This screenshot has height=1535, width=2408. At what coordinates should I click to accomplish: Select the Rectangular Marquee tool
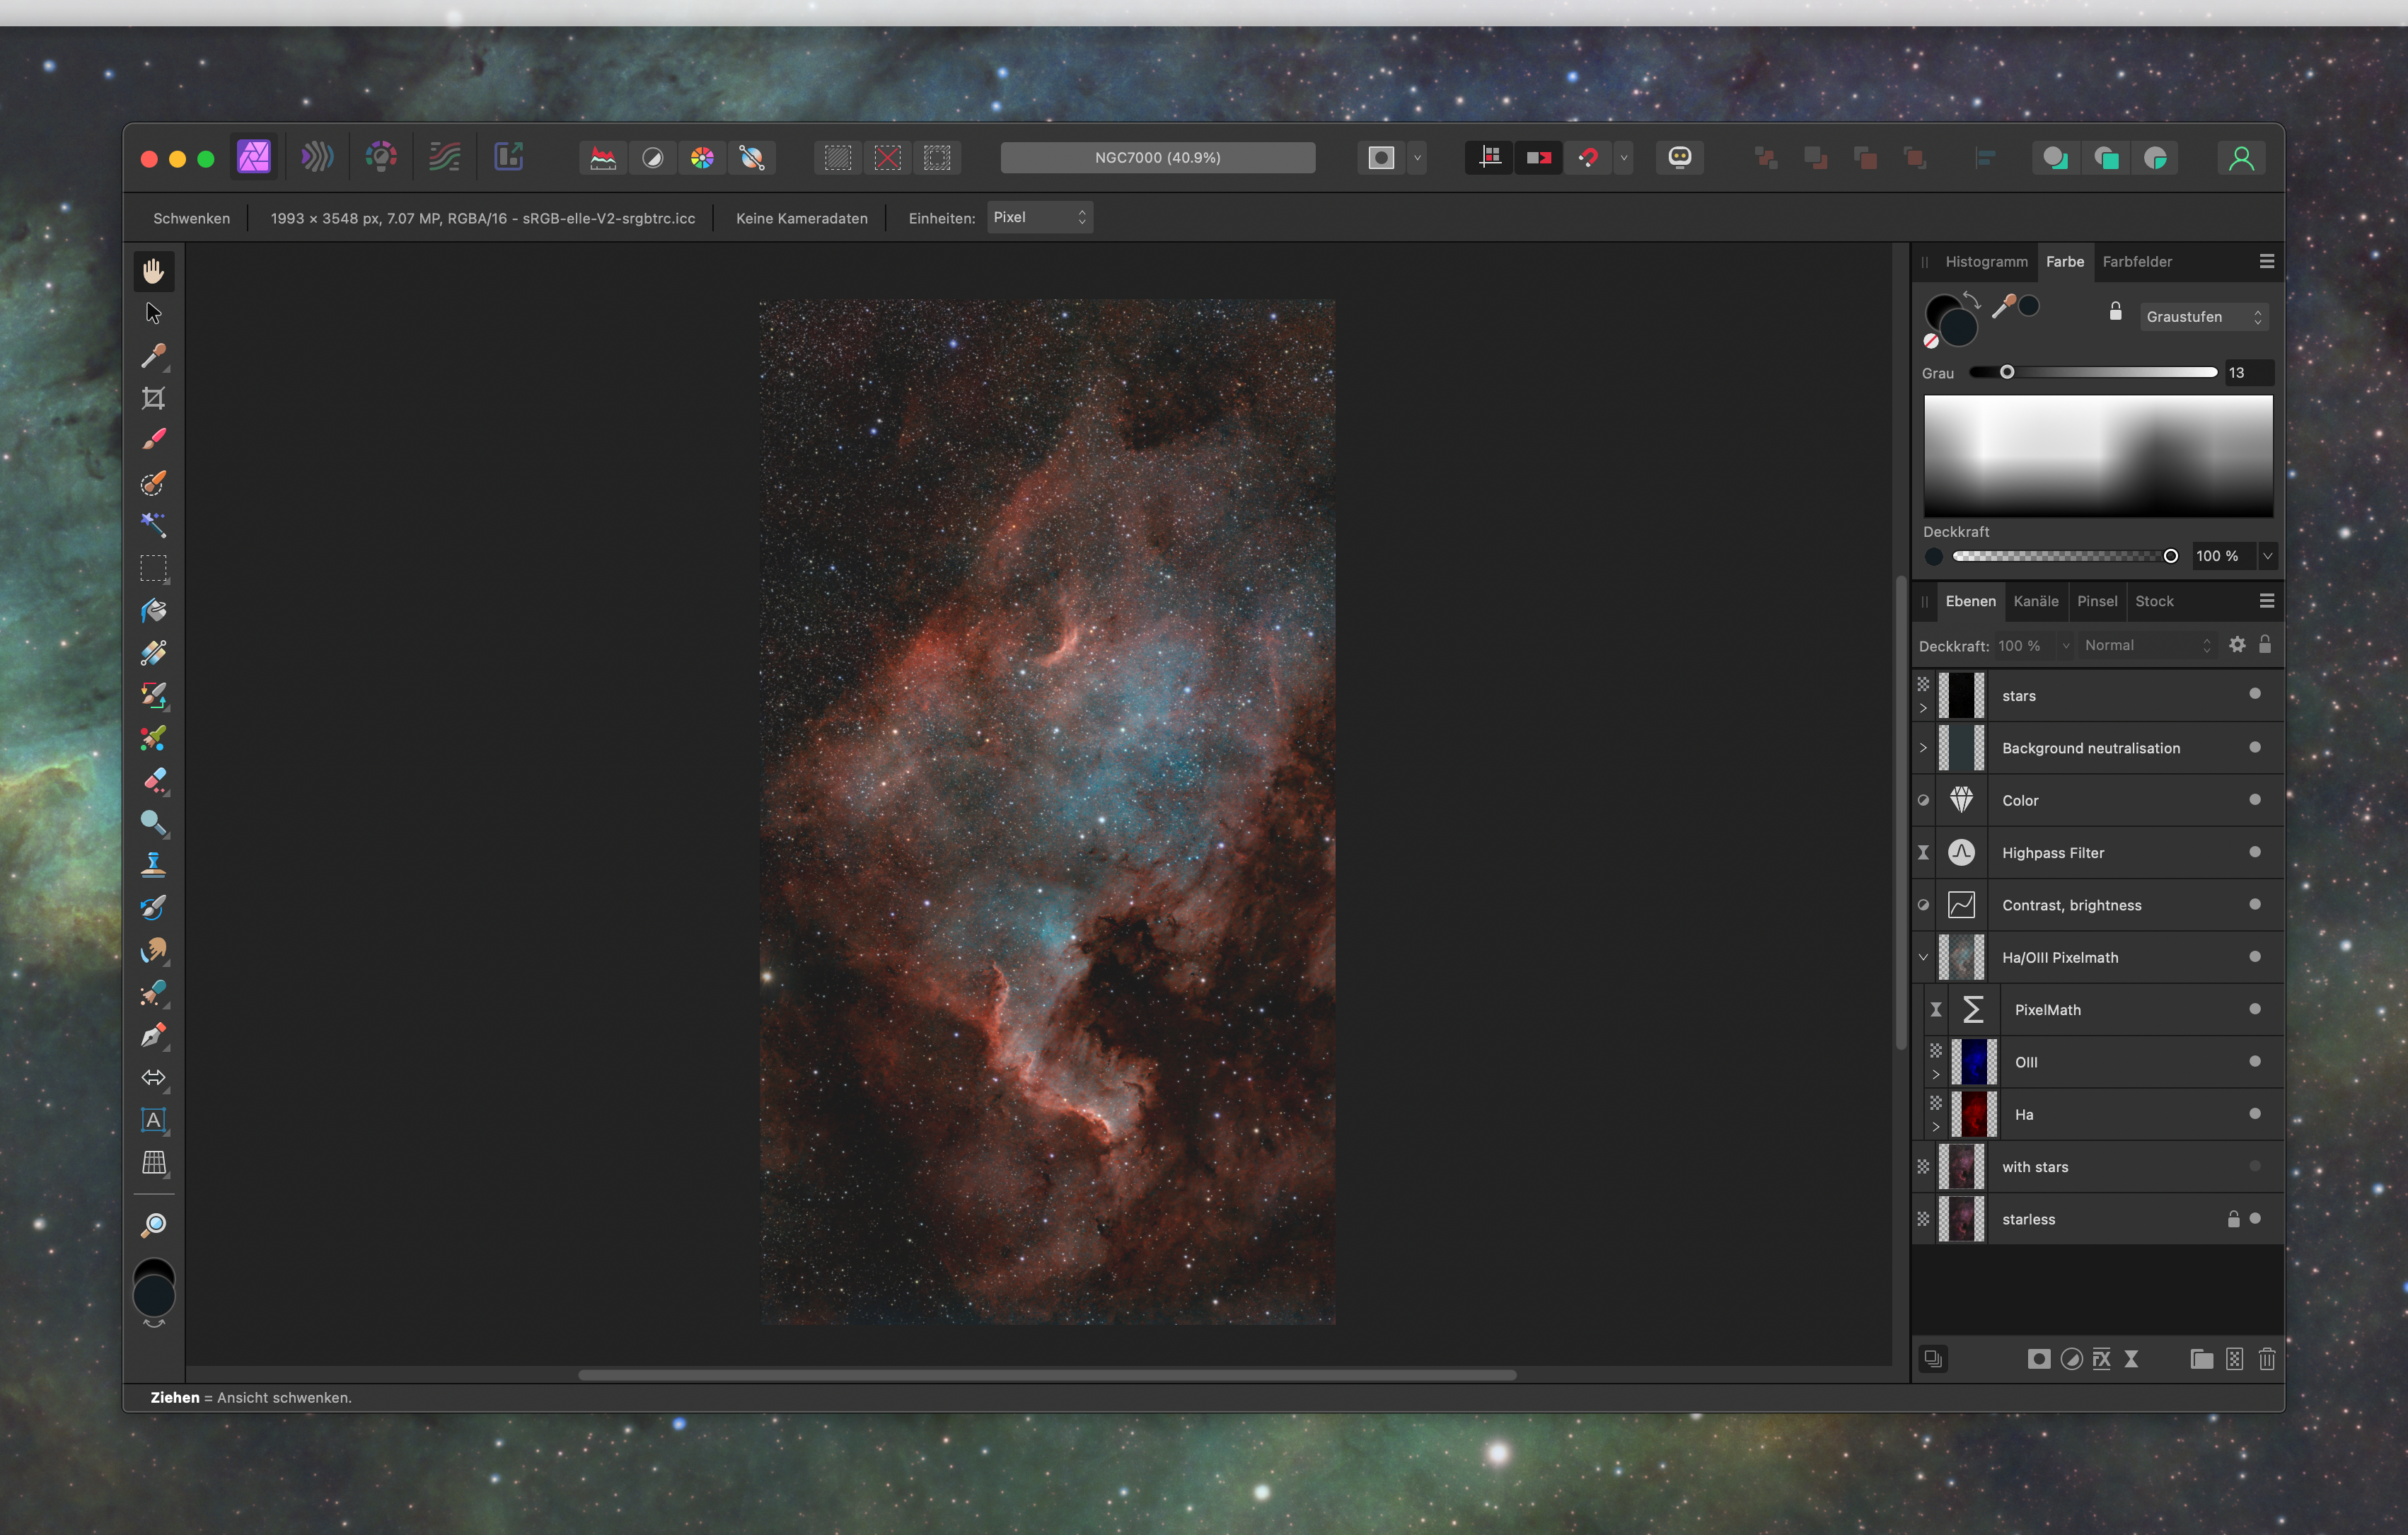pos(153,568)
